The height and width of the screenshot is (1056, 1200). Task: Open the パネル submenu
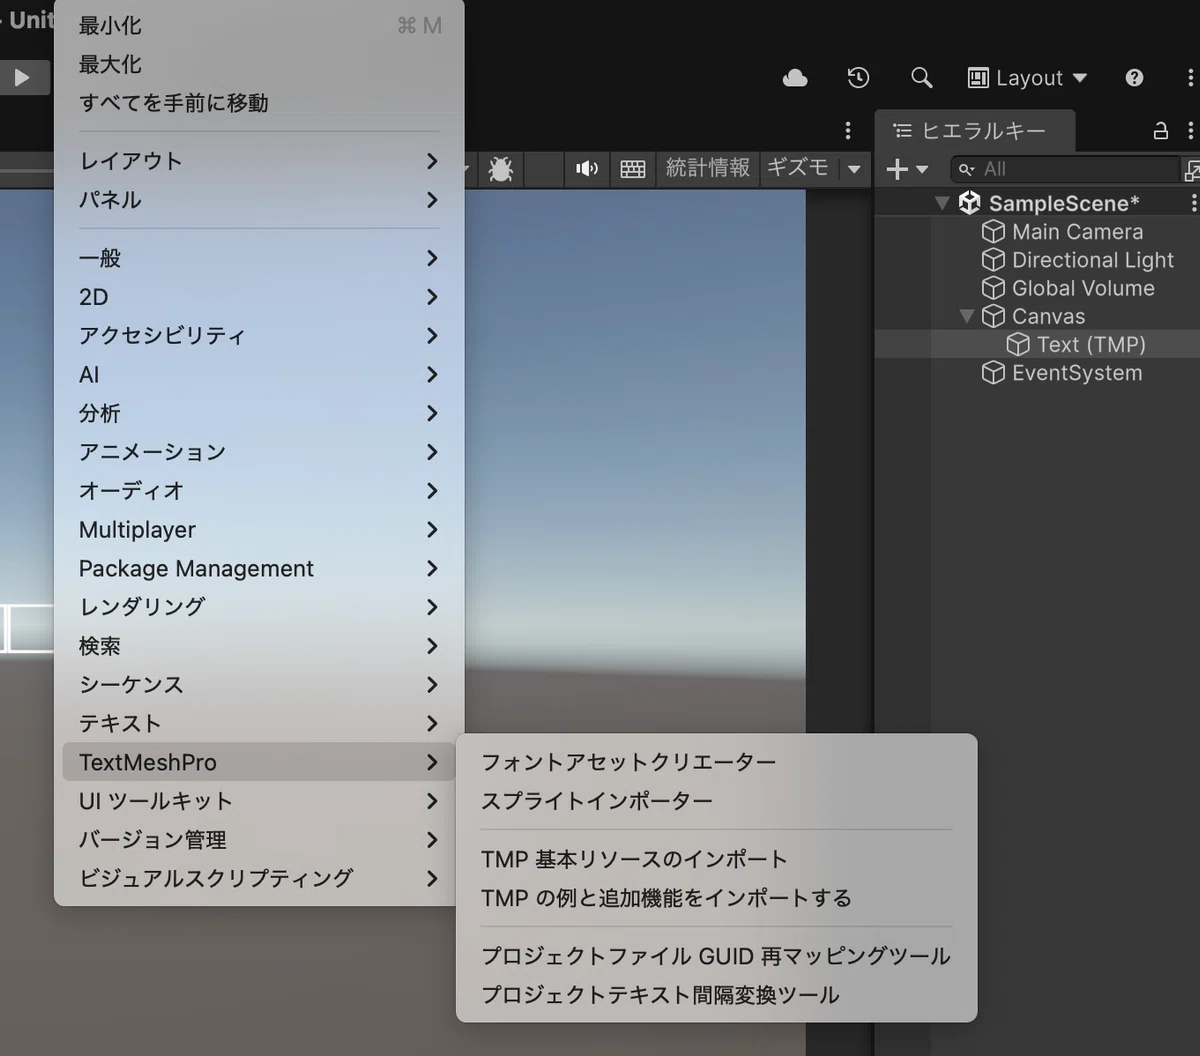tap(260, 200)
